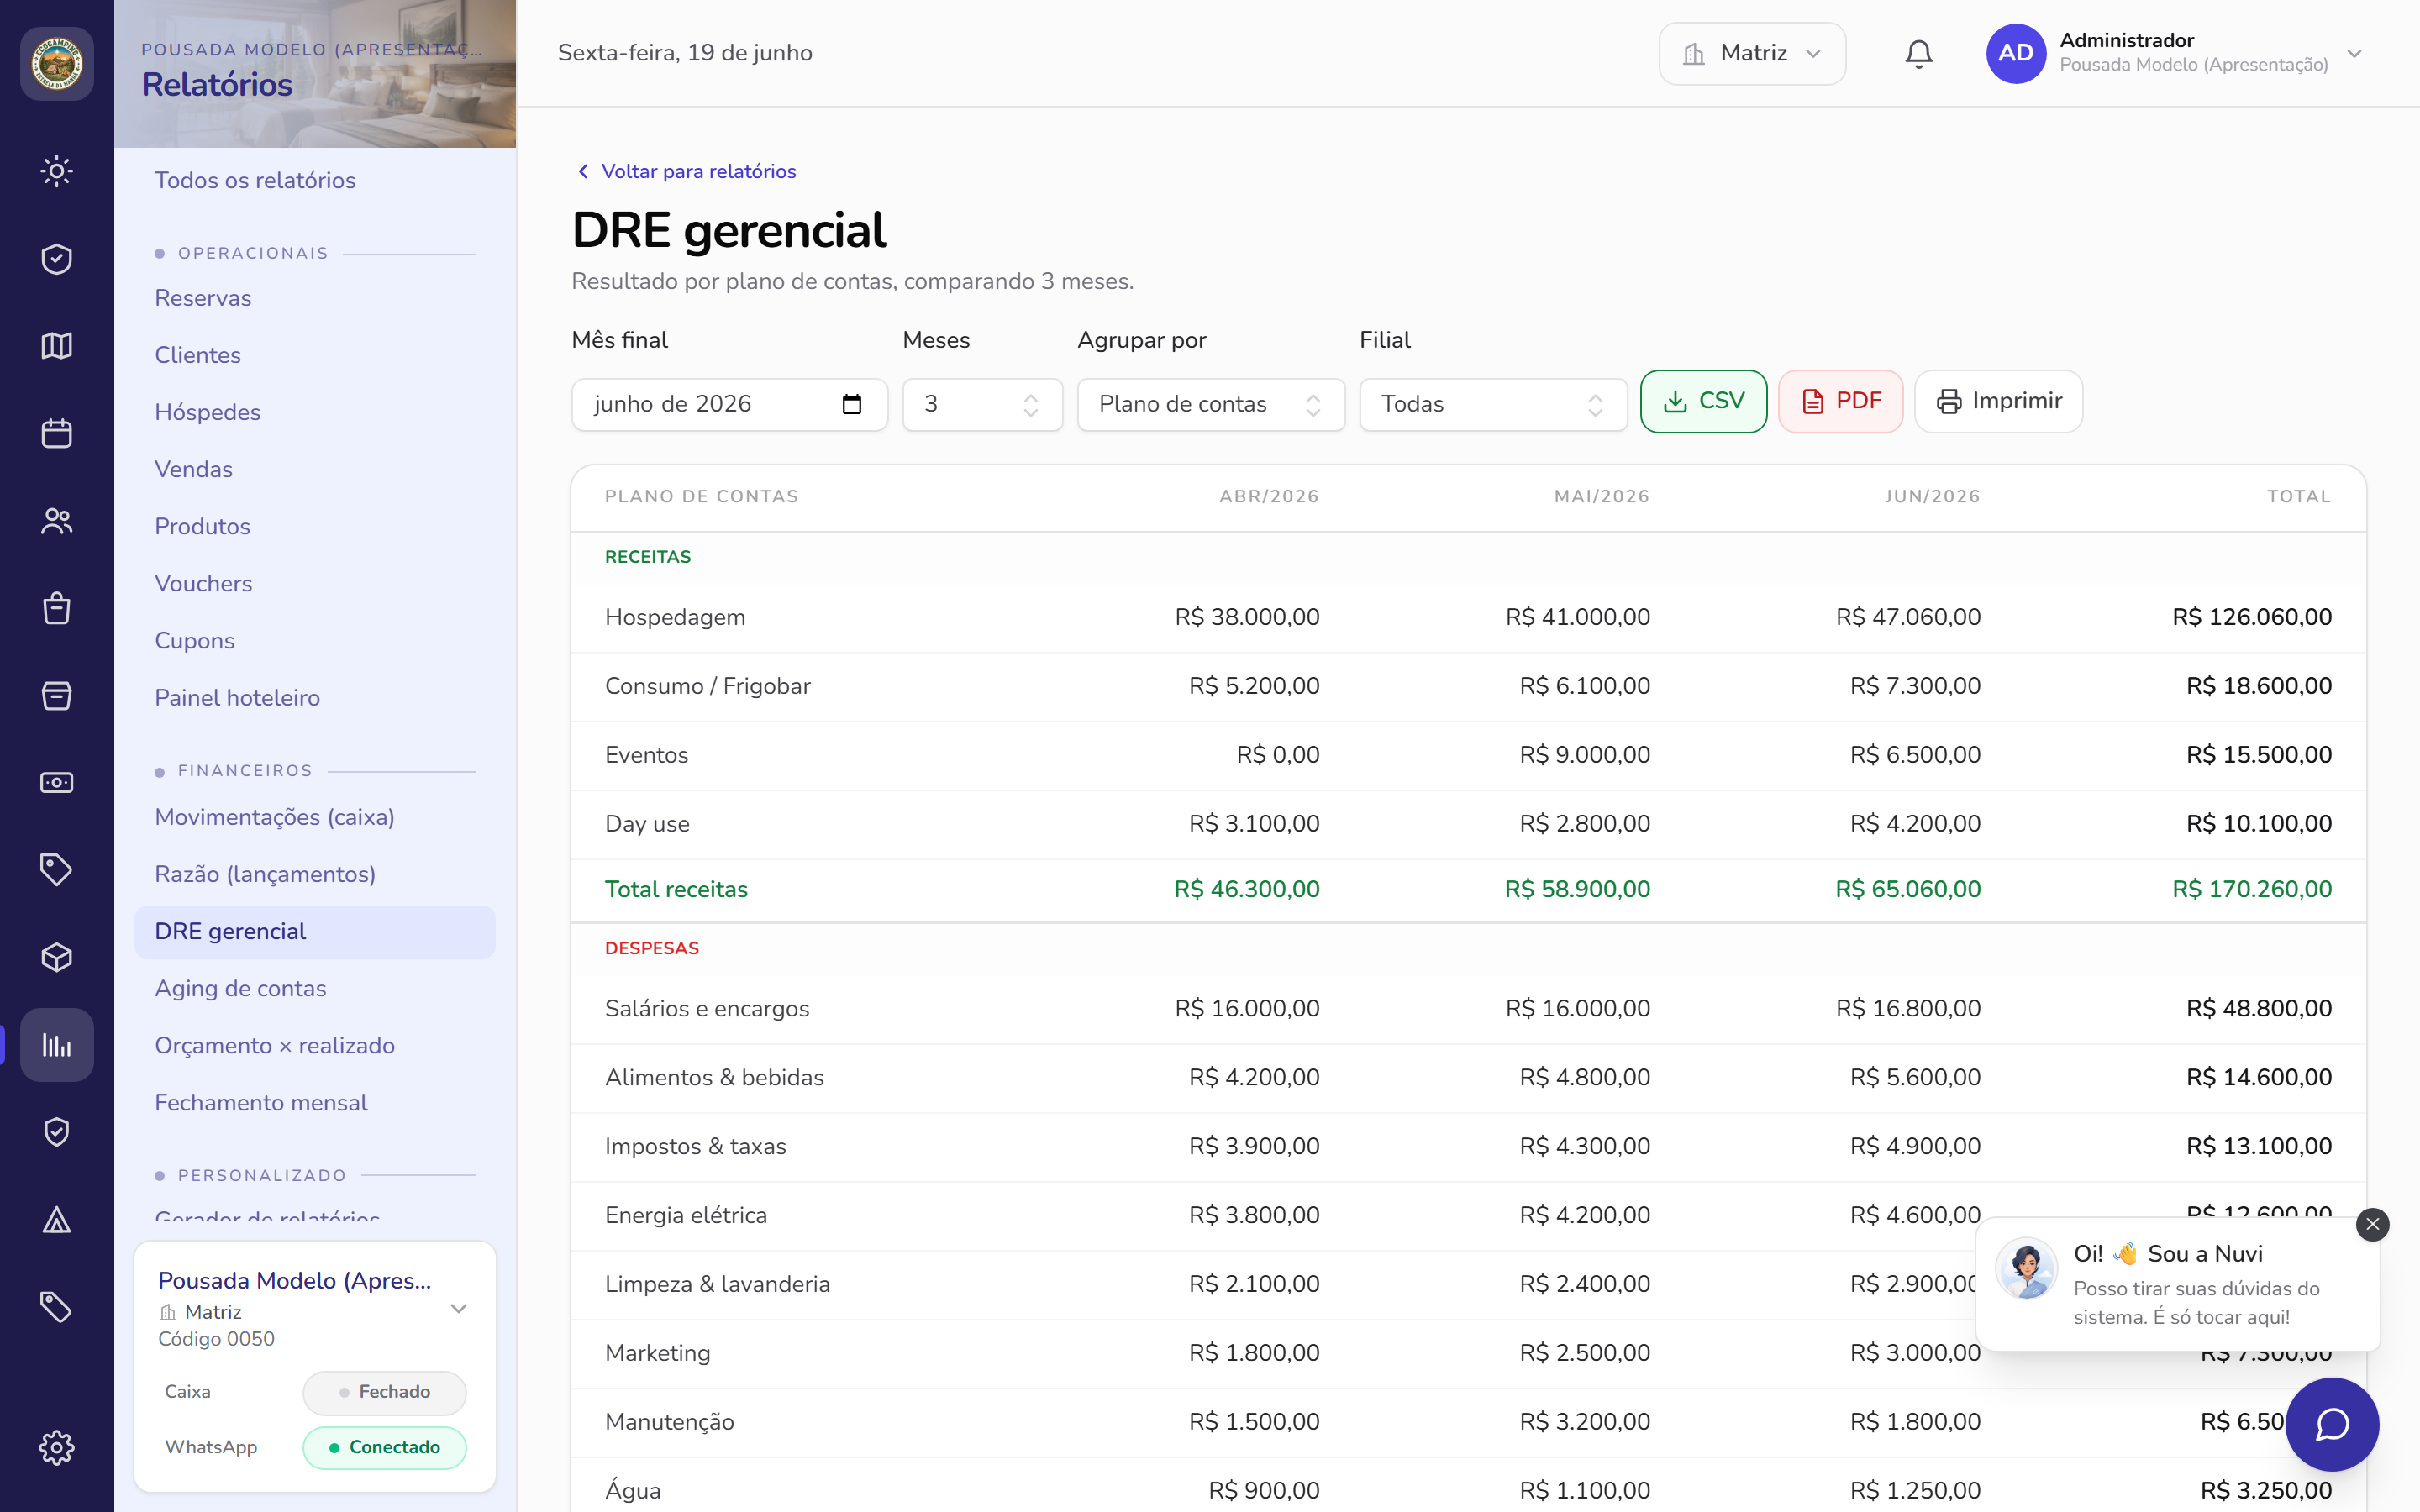Click the Imprimir button
2420x1512 pixels.
(x=1998, y=401)
